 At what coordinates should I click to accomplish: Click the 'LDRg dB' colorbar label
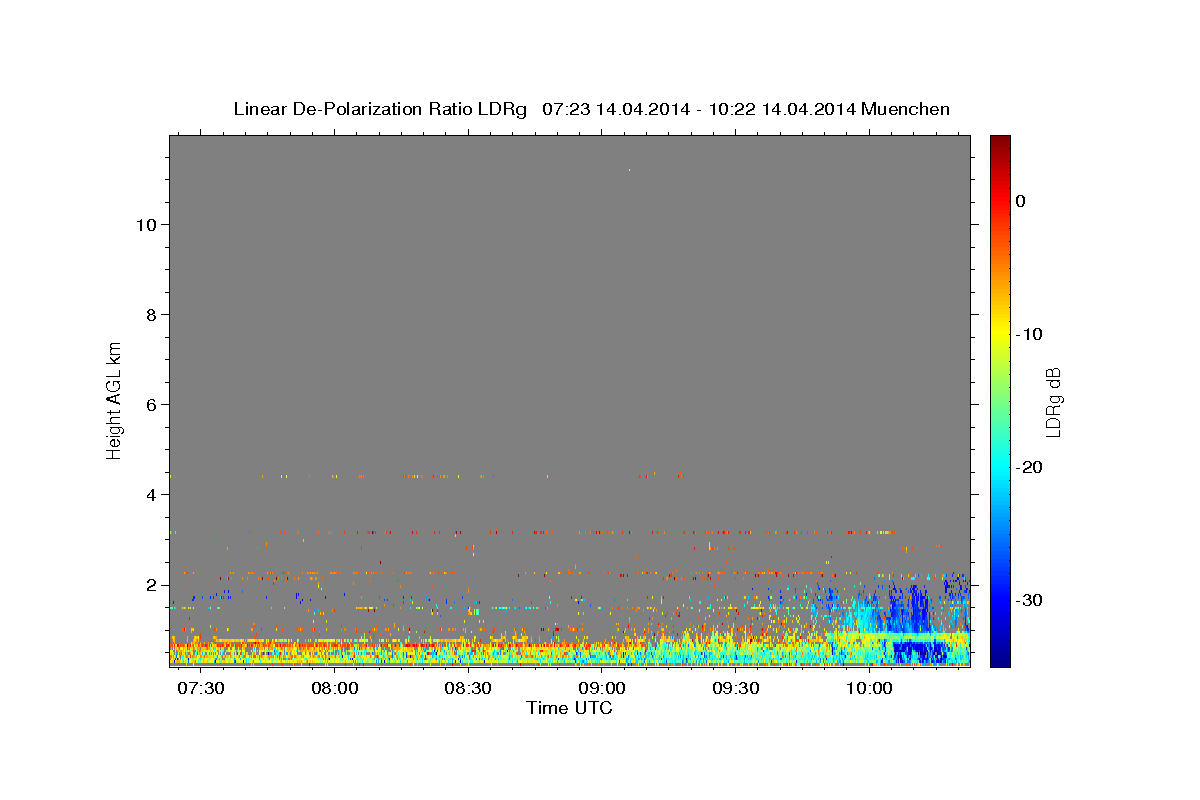(1052, 402)
